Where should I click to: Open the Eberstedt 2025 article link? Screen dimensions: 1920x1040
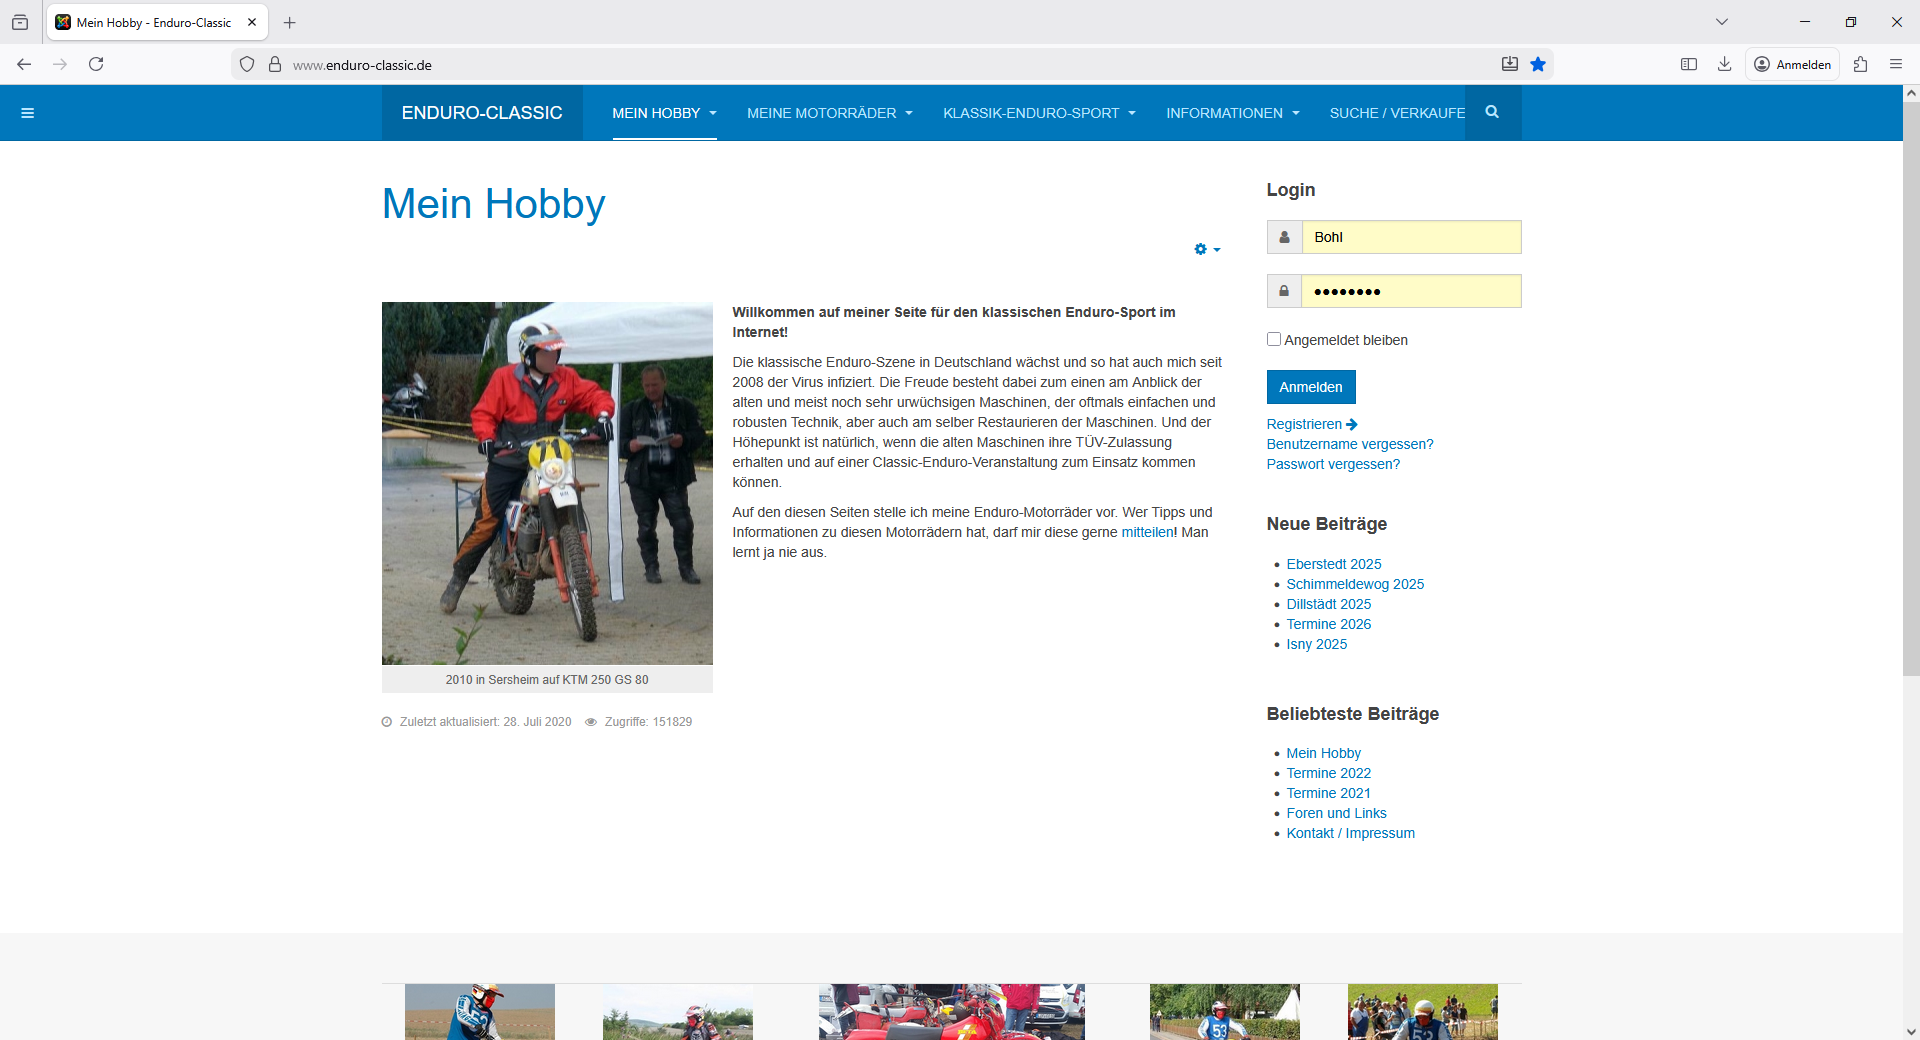coord(1333,564)
